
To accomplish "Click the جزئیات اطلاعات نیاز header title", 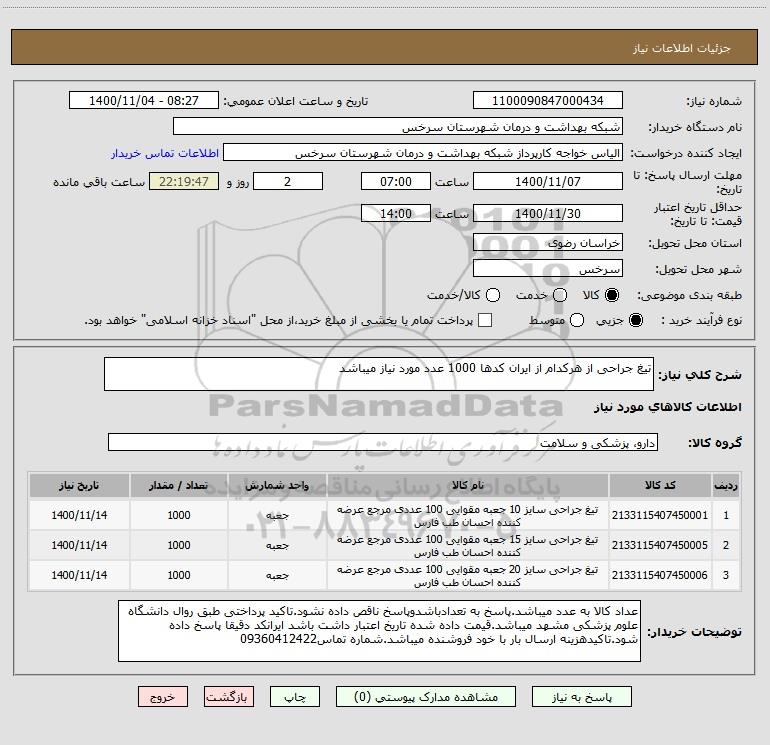I will pyautogui.click(x=682, y=48).
